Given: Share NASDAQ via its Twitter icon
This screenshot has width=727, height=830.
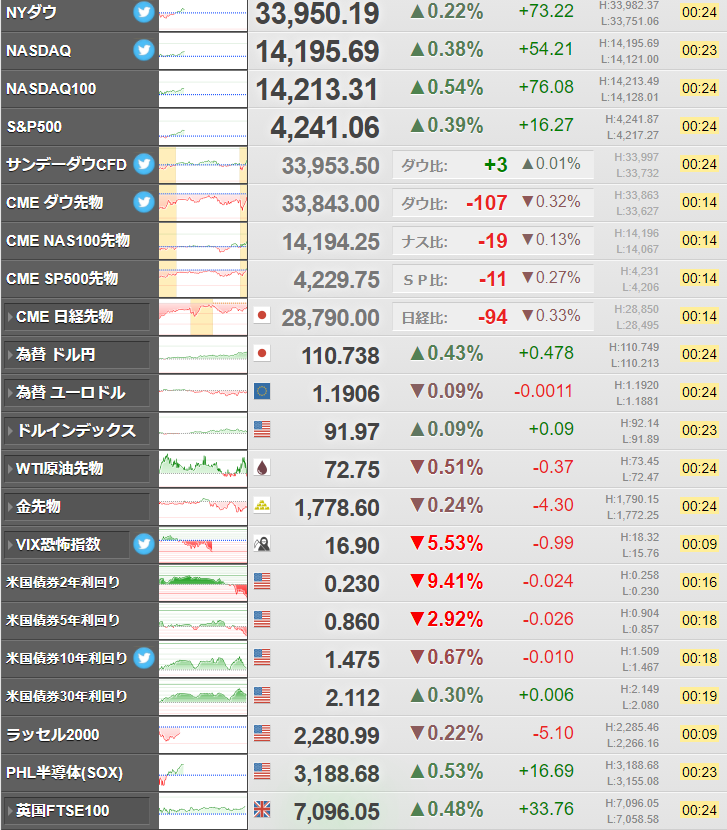Looking at the screenshot, I should [143, 50].
